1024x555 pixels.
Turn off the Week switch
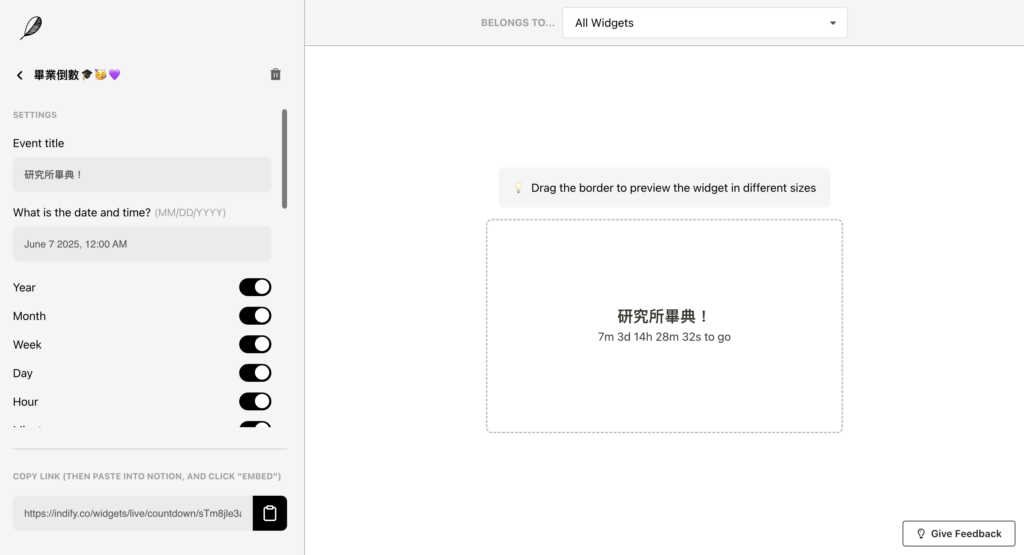pyautogui.click(x=255, y=344)
